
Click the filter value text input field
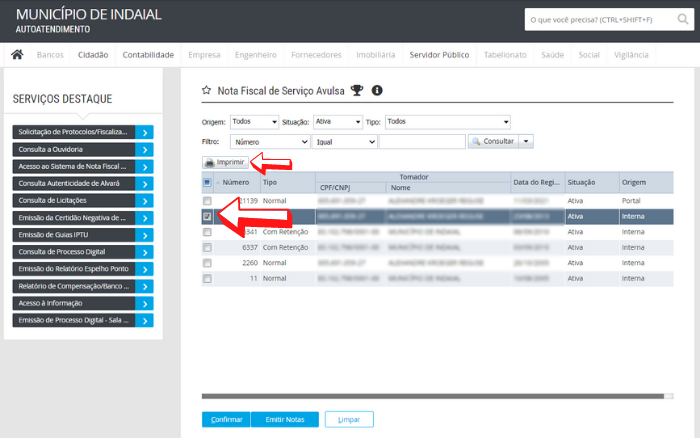click(421, 142)
